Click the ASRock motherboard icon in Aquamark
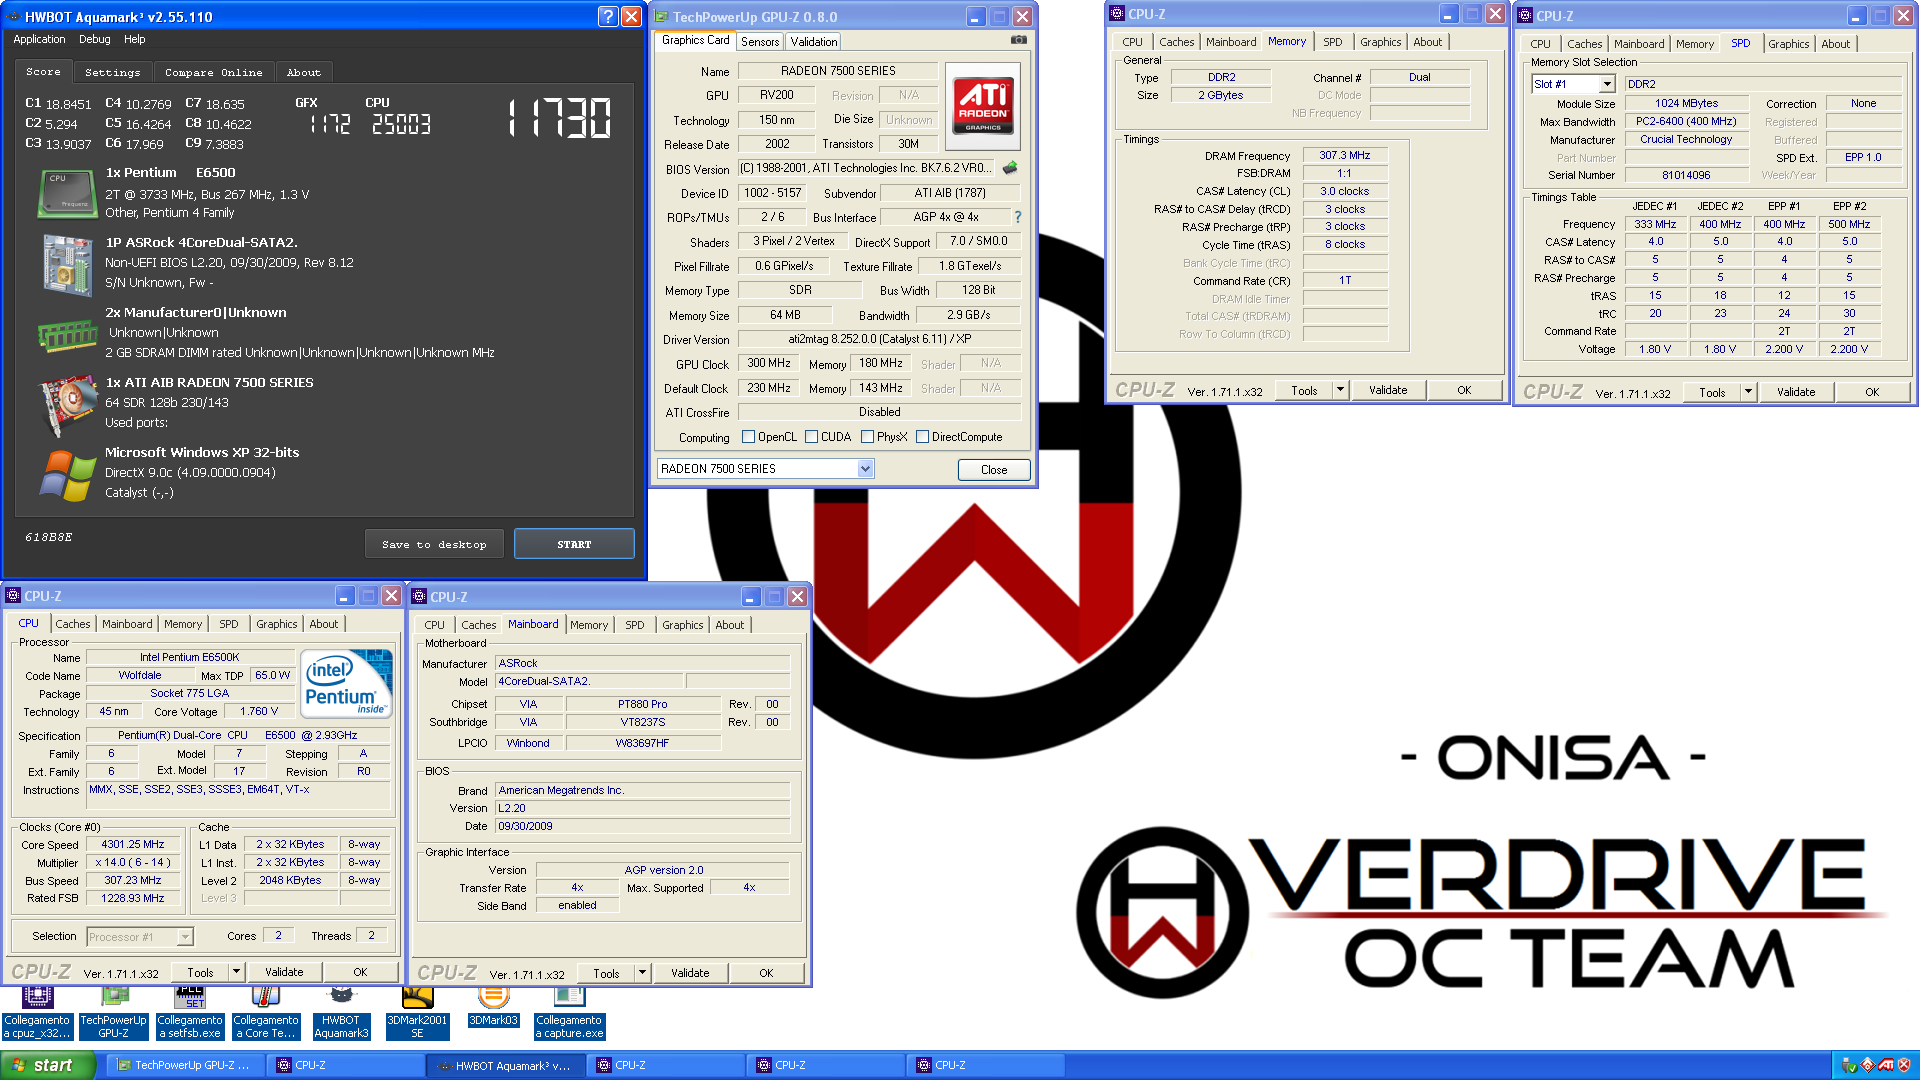Screen dimensions: 1920x1080 (67, 264)
